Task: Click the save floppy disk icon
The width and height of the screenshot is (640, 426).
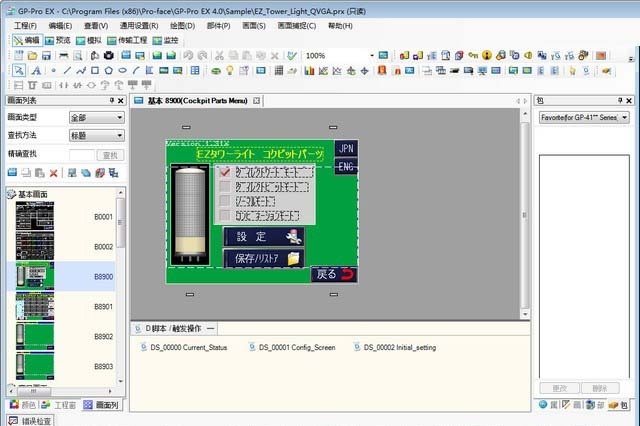Action: (x=46, y=55)
